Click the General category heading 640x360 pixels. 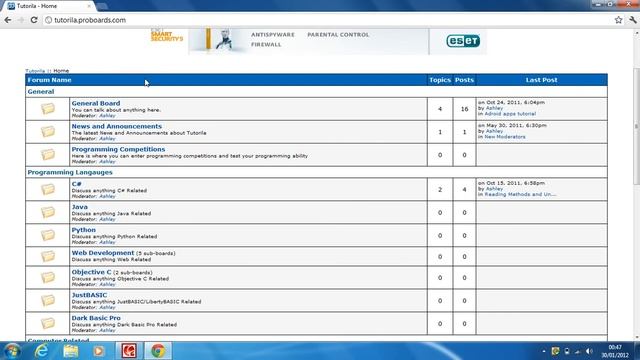tap(41, 91)
